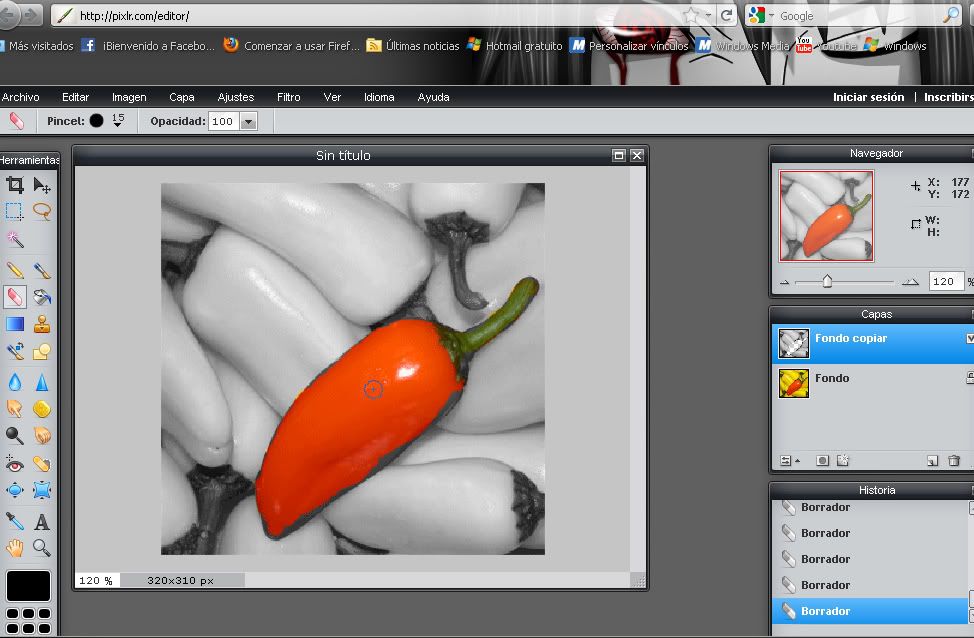
Task: Create a new layer in Capas
Action: coord(932,460)
